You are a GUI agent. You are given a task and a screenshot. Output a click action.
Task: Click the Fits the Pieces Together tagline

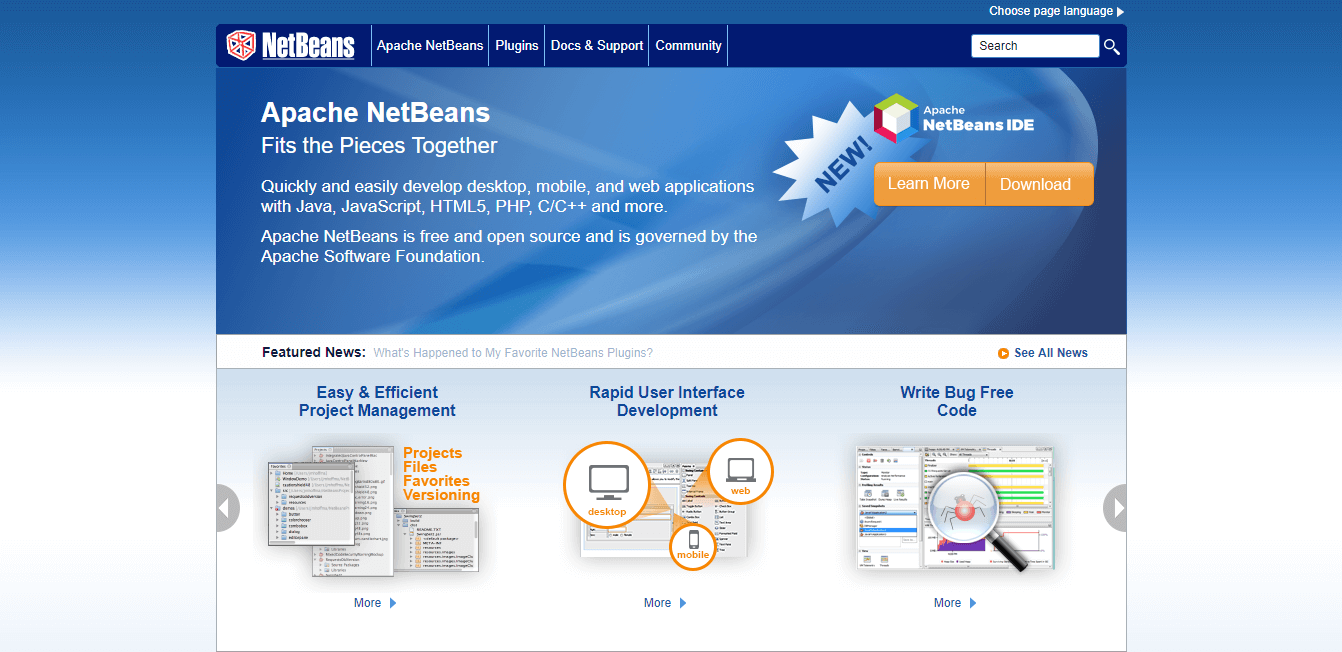pyautogui.click(x=379, y=146)
